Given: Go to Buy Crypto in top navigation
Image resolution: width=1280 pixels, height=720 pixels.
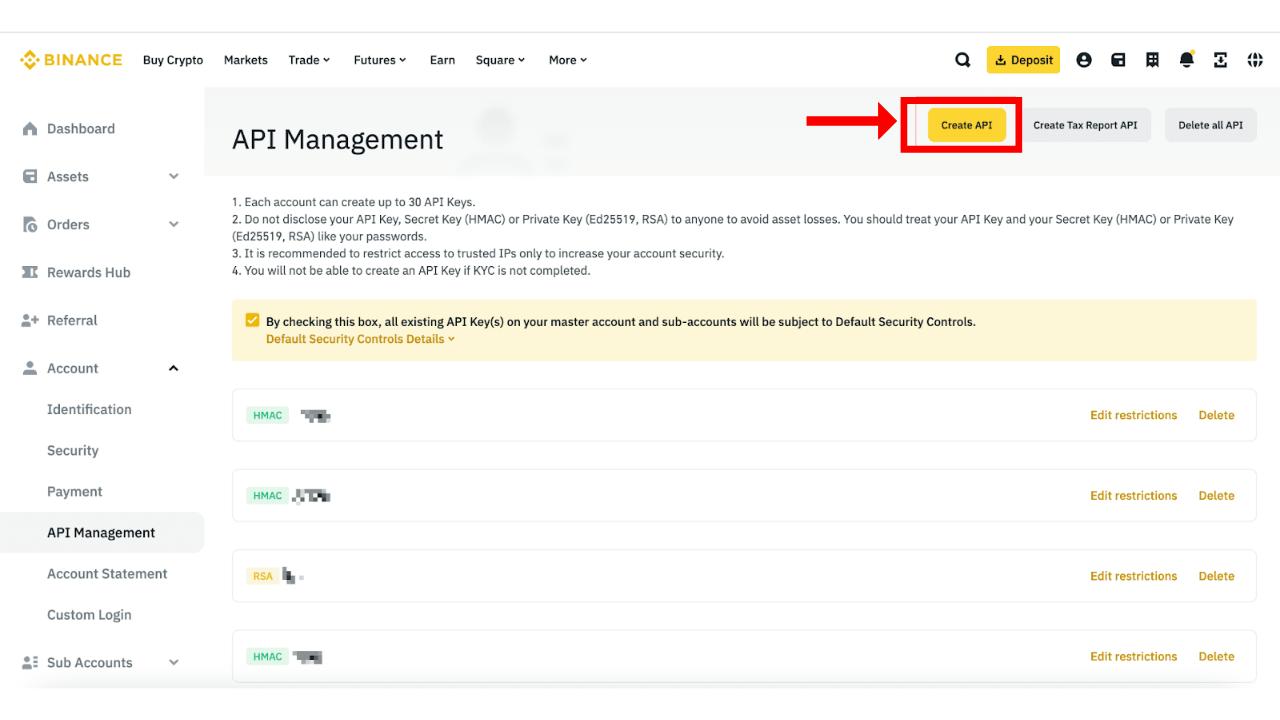Looking at the screenshot, I should tap(173, 60).
